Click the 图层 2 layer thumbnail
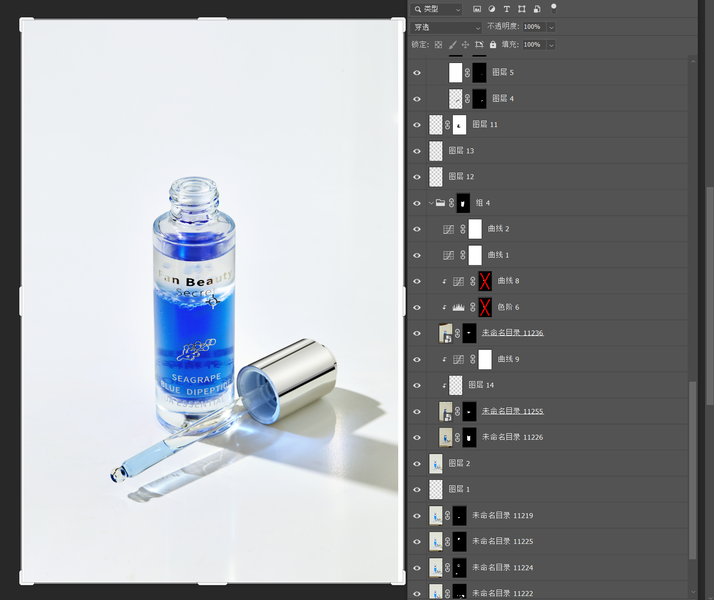 436,463
